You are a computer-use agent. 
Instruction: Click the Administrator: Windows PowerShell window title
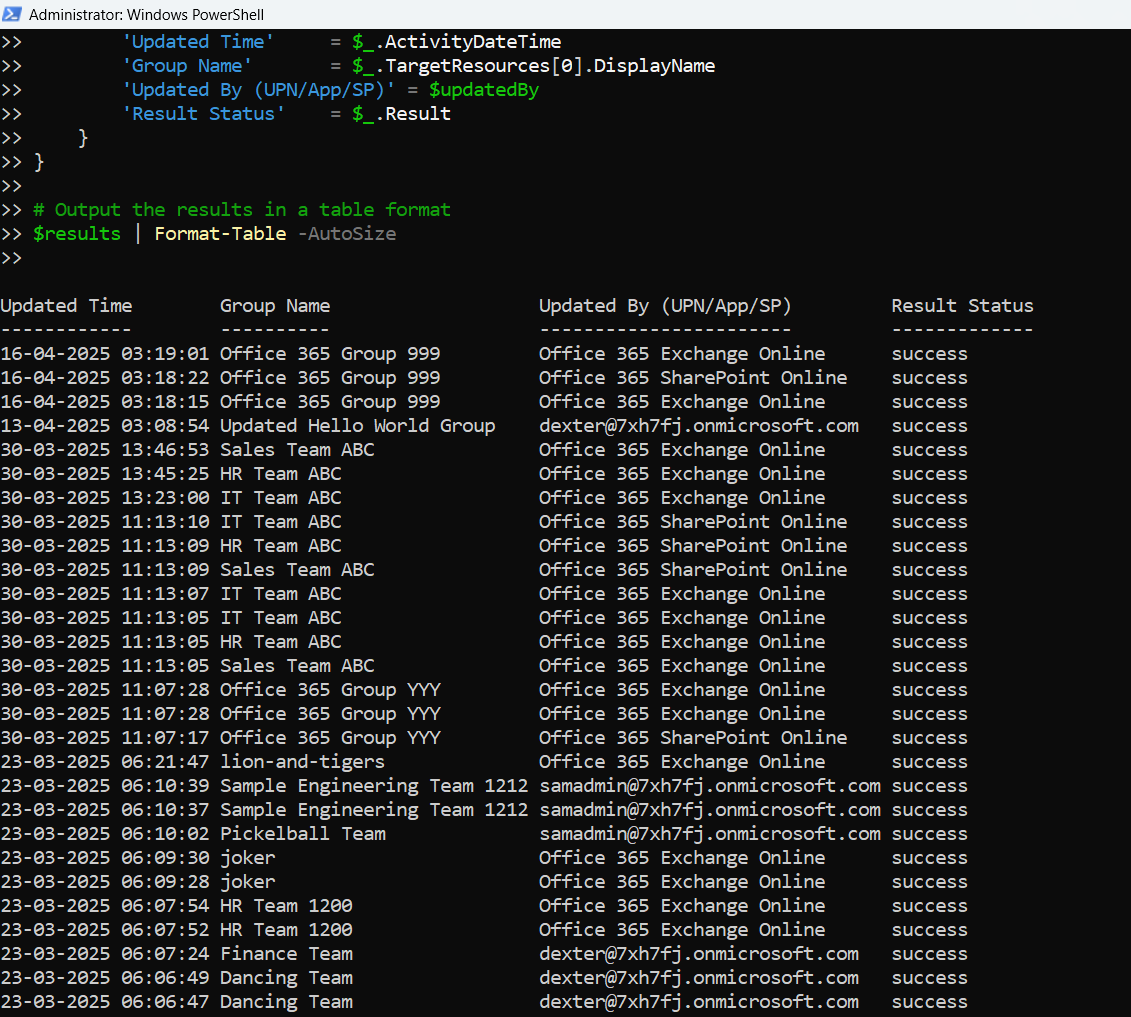[146, 15]
